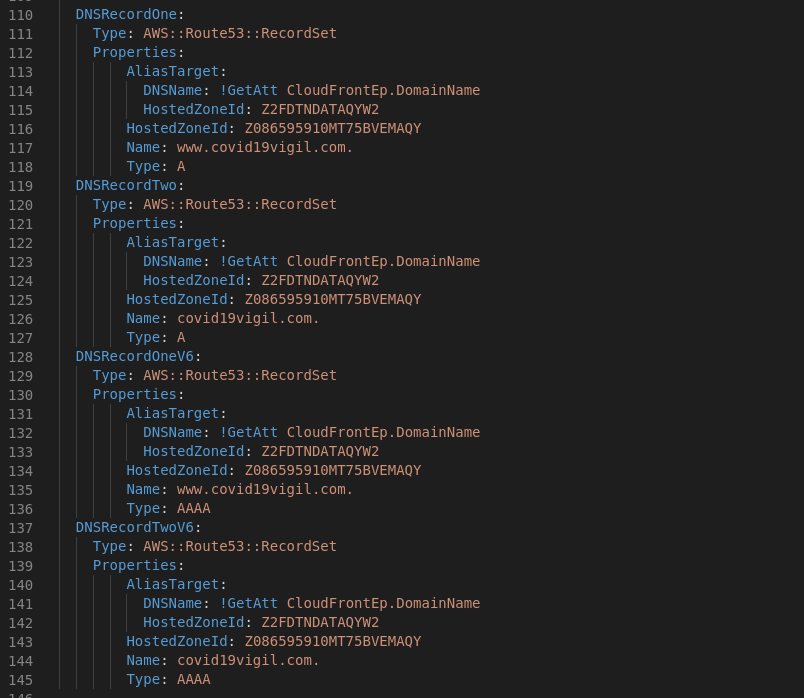
Task: Click Z2FDTNDATAQYW2 value on line 124
Action: coord(320,281)
